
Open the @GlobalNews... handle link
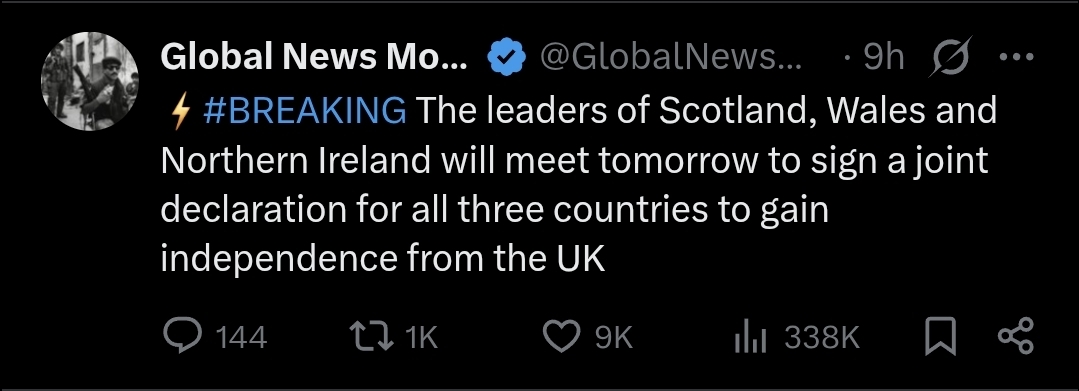pos(671,58)
